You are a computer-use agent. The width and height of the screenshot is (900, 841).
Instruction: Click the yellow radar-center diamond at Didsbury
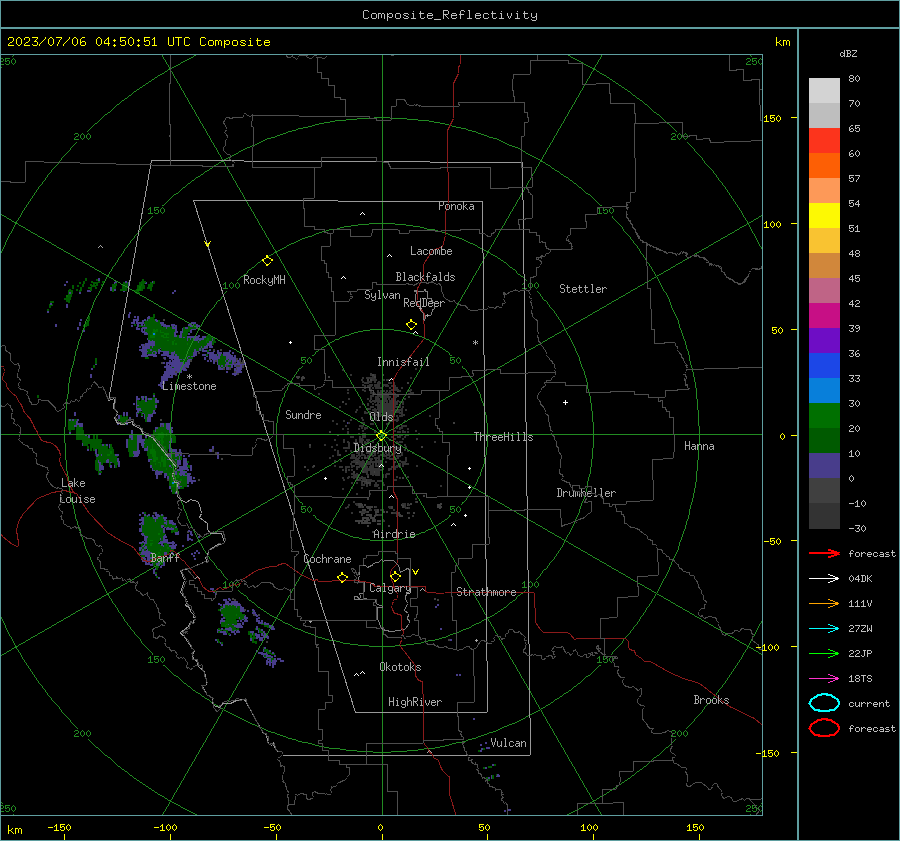381,435
